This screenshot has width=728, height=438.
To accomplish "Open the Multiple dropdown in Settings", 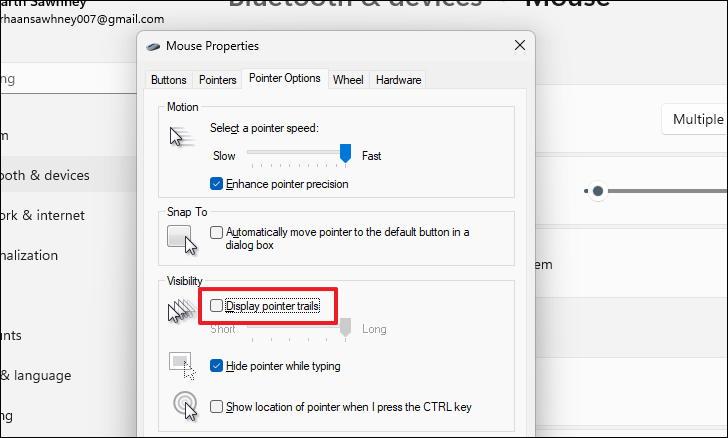I will point(695,119).
